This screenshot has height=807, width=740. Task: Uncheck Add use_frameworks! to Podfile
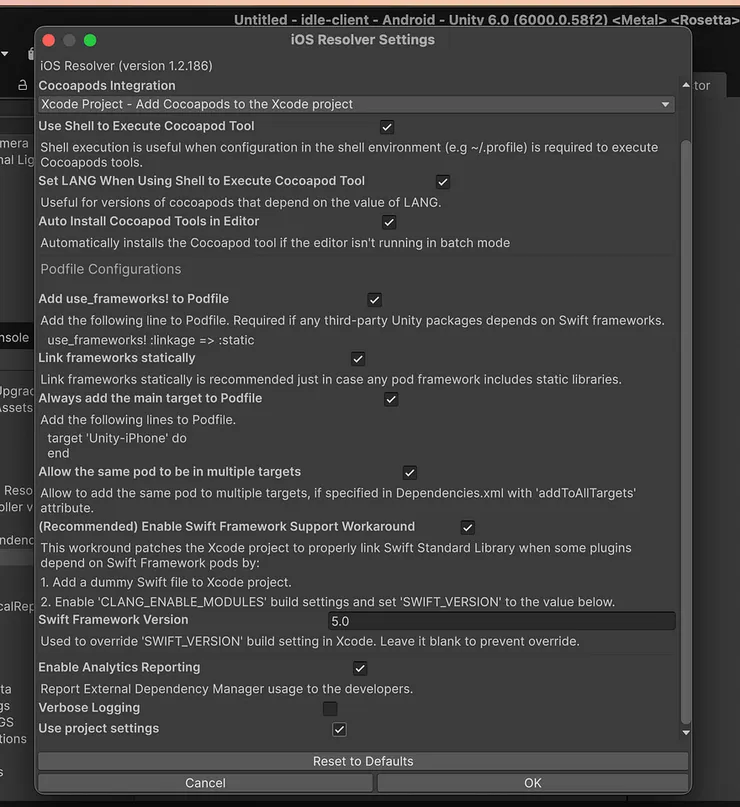pos(375,300)
